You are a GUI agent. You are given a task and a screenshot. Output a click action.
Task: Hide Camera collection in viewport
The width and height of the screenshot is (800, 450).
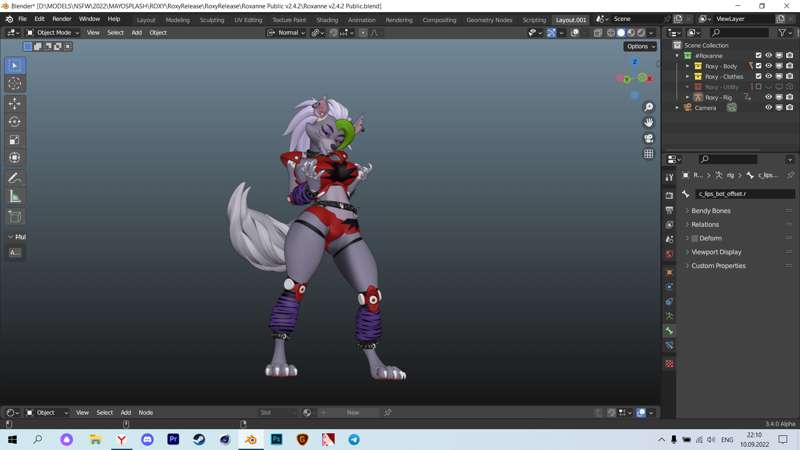click(768, 108)
